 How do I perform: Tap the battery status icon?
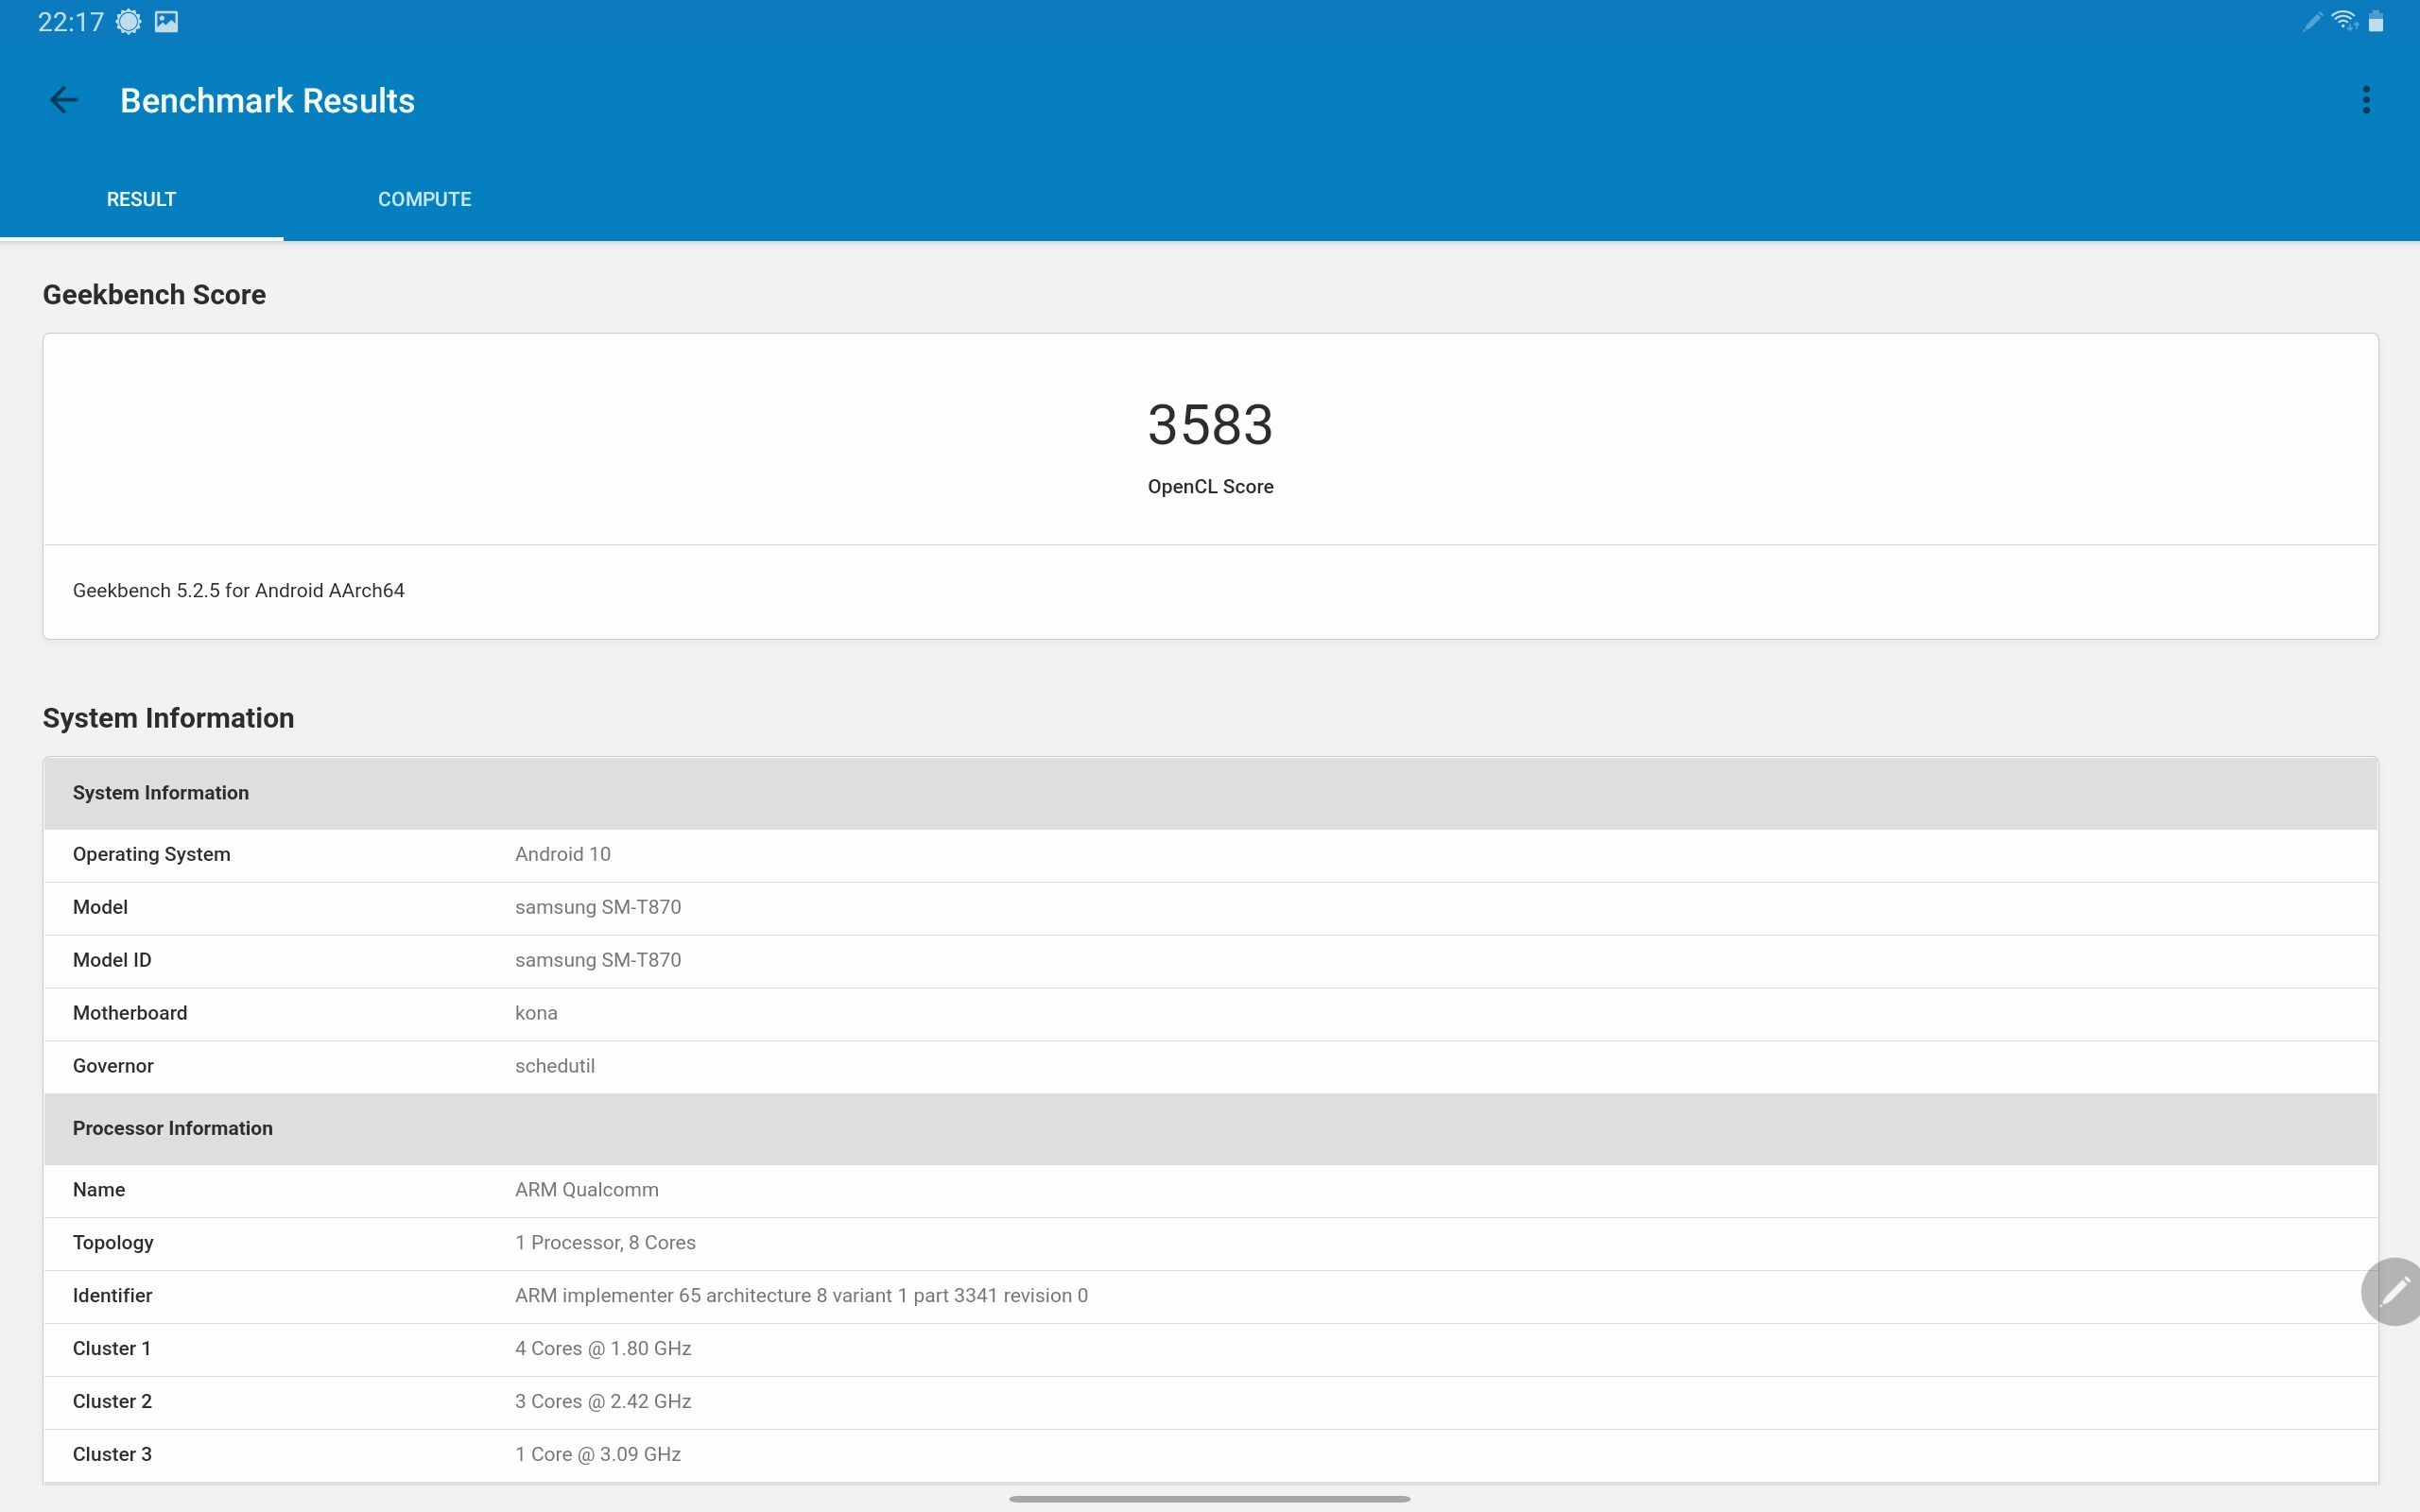point(2376,22)
